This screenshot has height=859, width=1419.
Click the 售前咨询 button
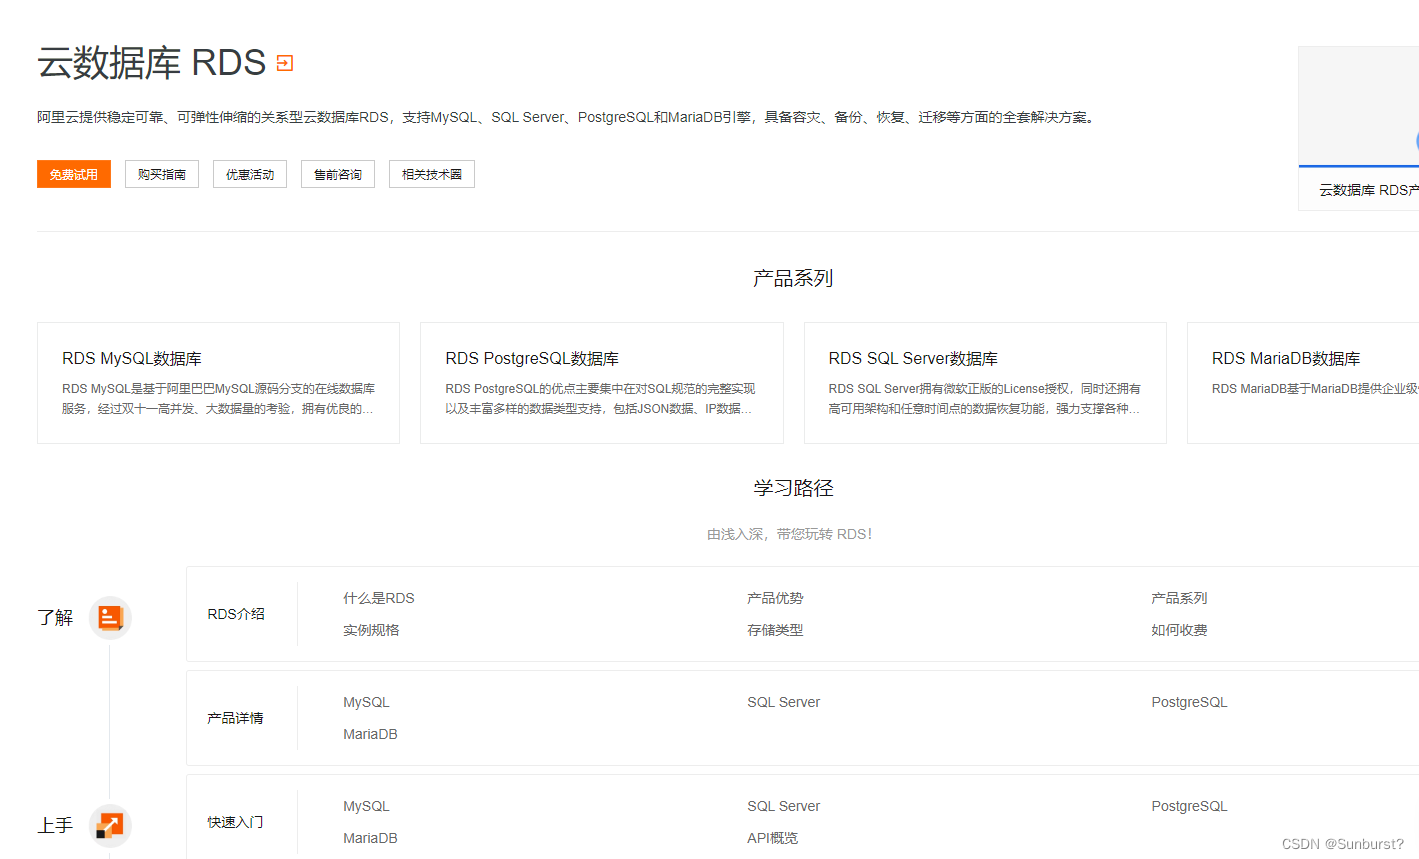(x=337, y=173)
